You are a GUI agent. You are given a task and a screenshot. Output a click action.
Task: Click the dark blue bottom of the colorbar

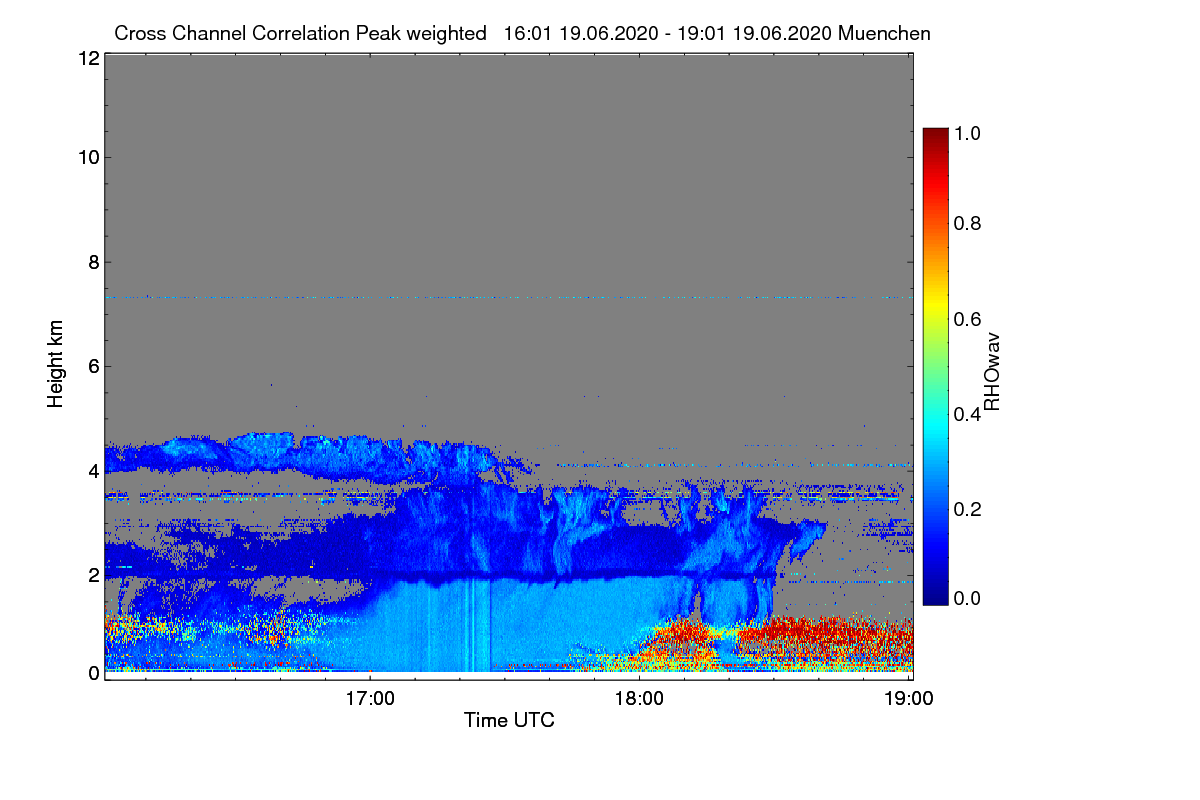tap(935, 597)
